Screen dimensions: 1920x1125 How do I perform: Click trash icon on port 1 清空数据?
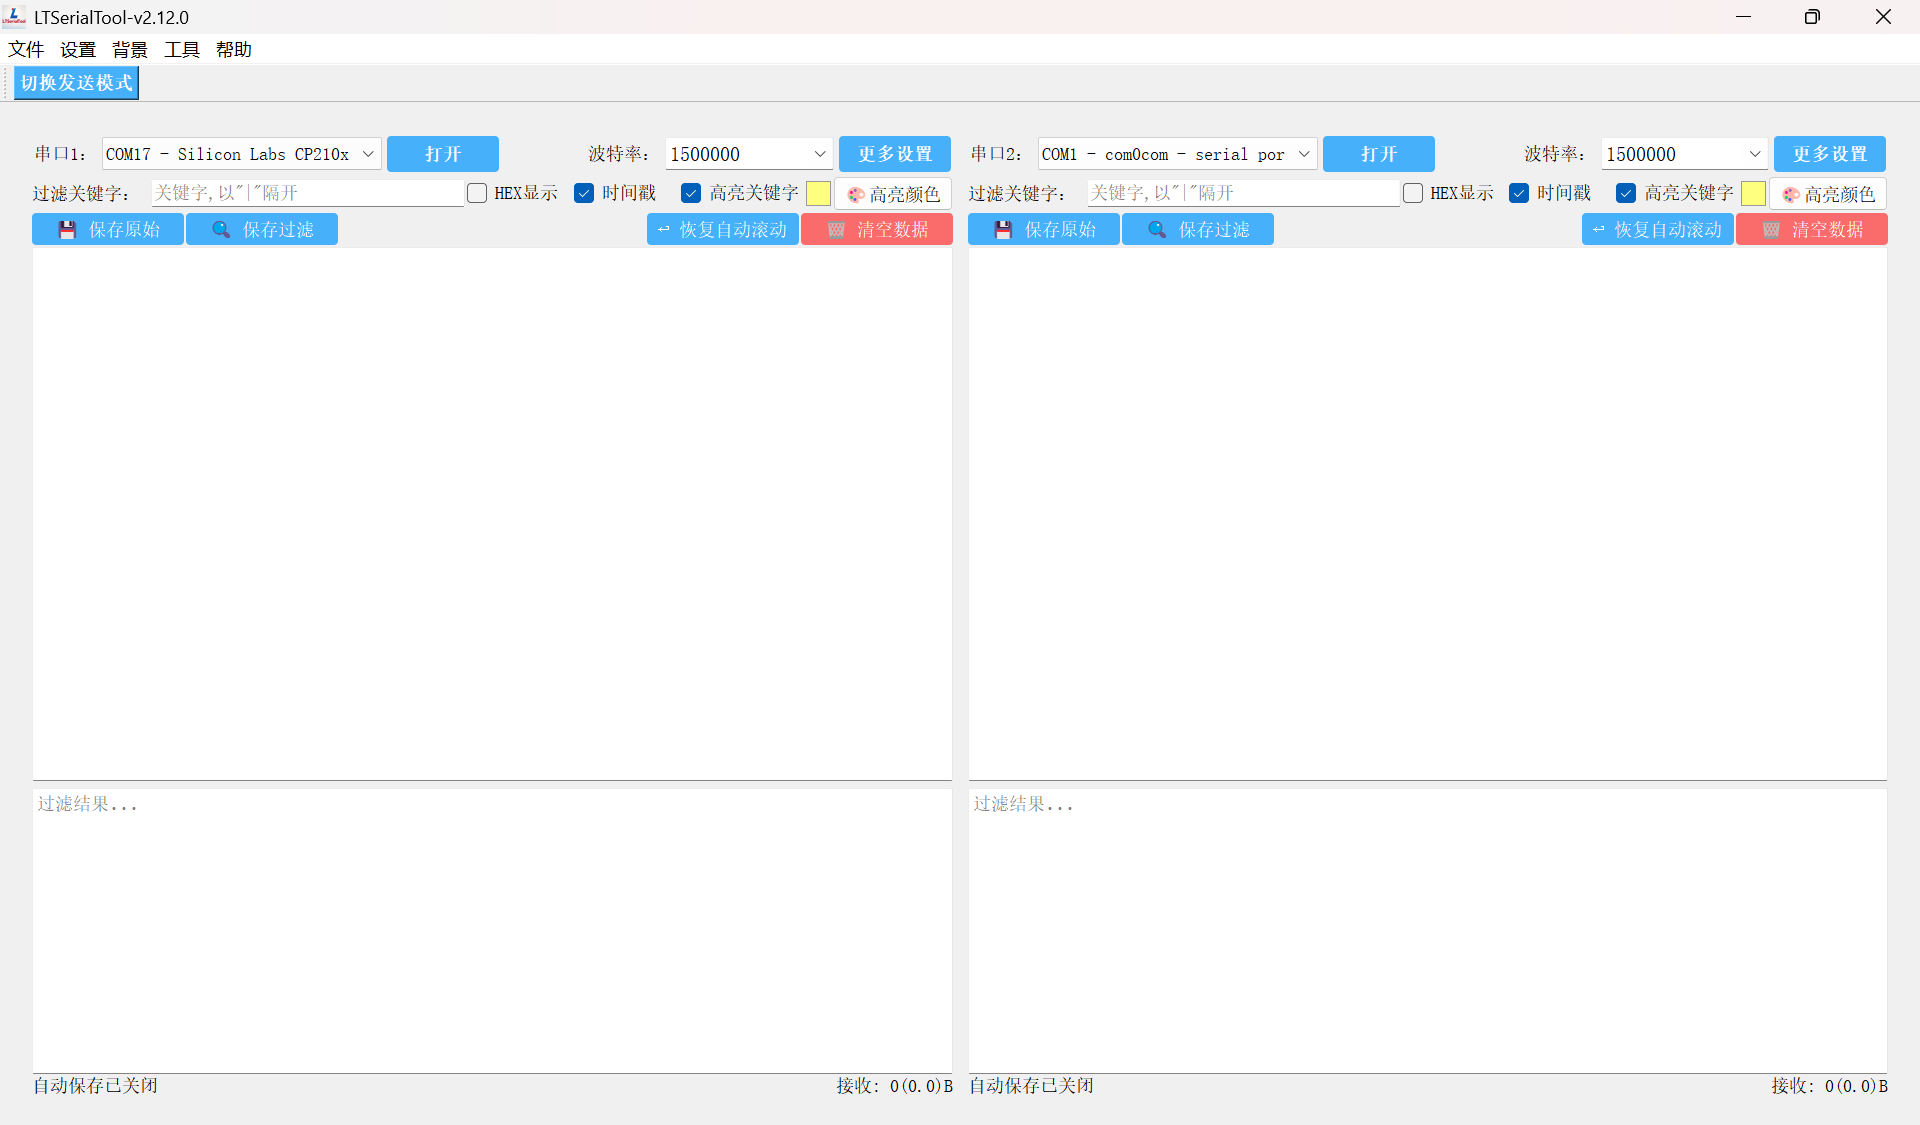pos(836,230)
